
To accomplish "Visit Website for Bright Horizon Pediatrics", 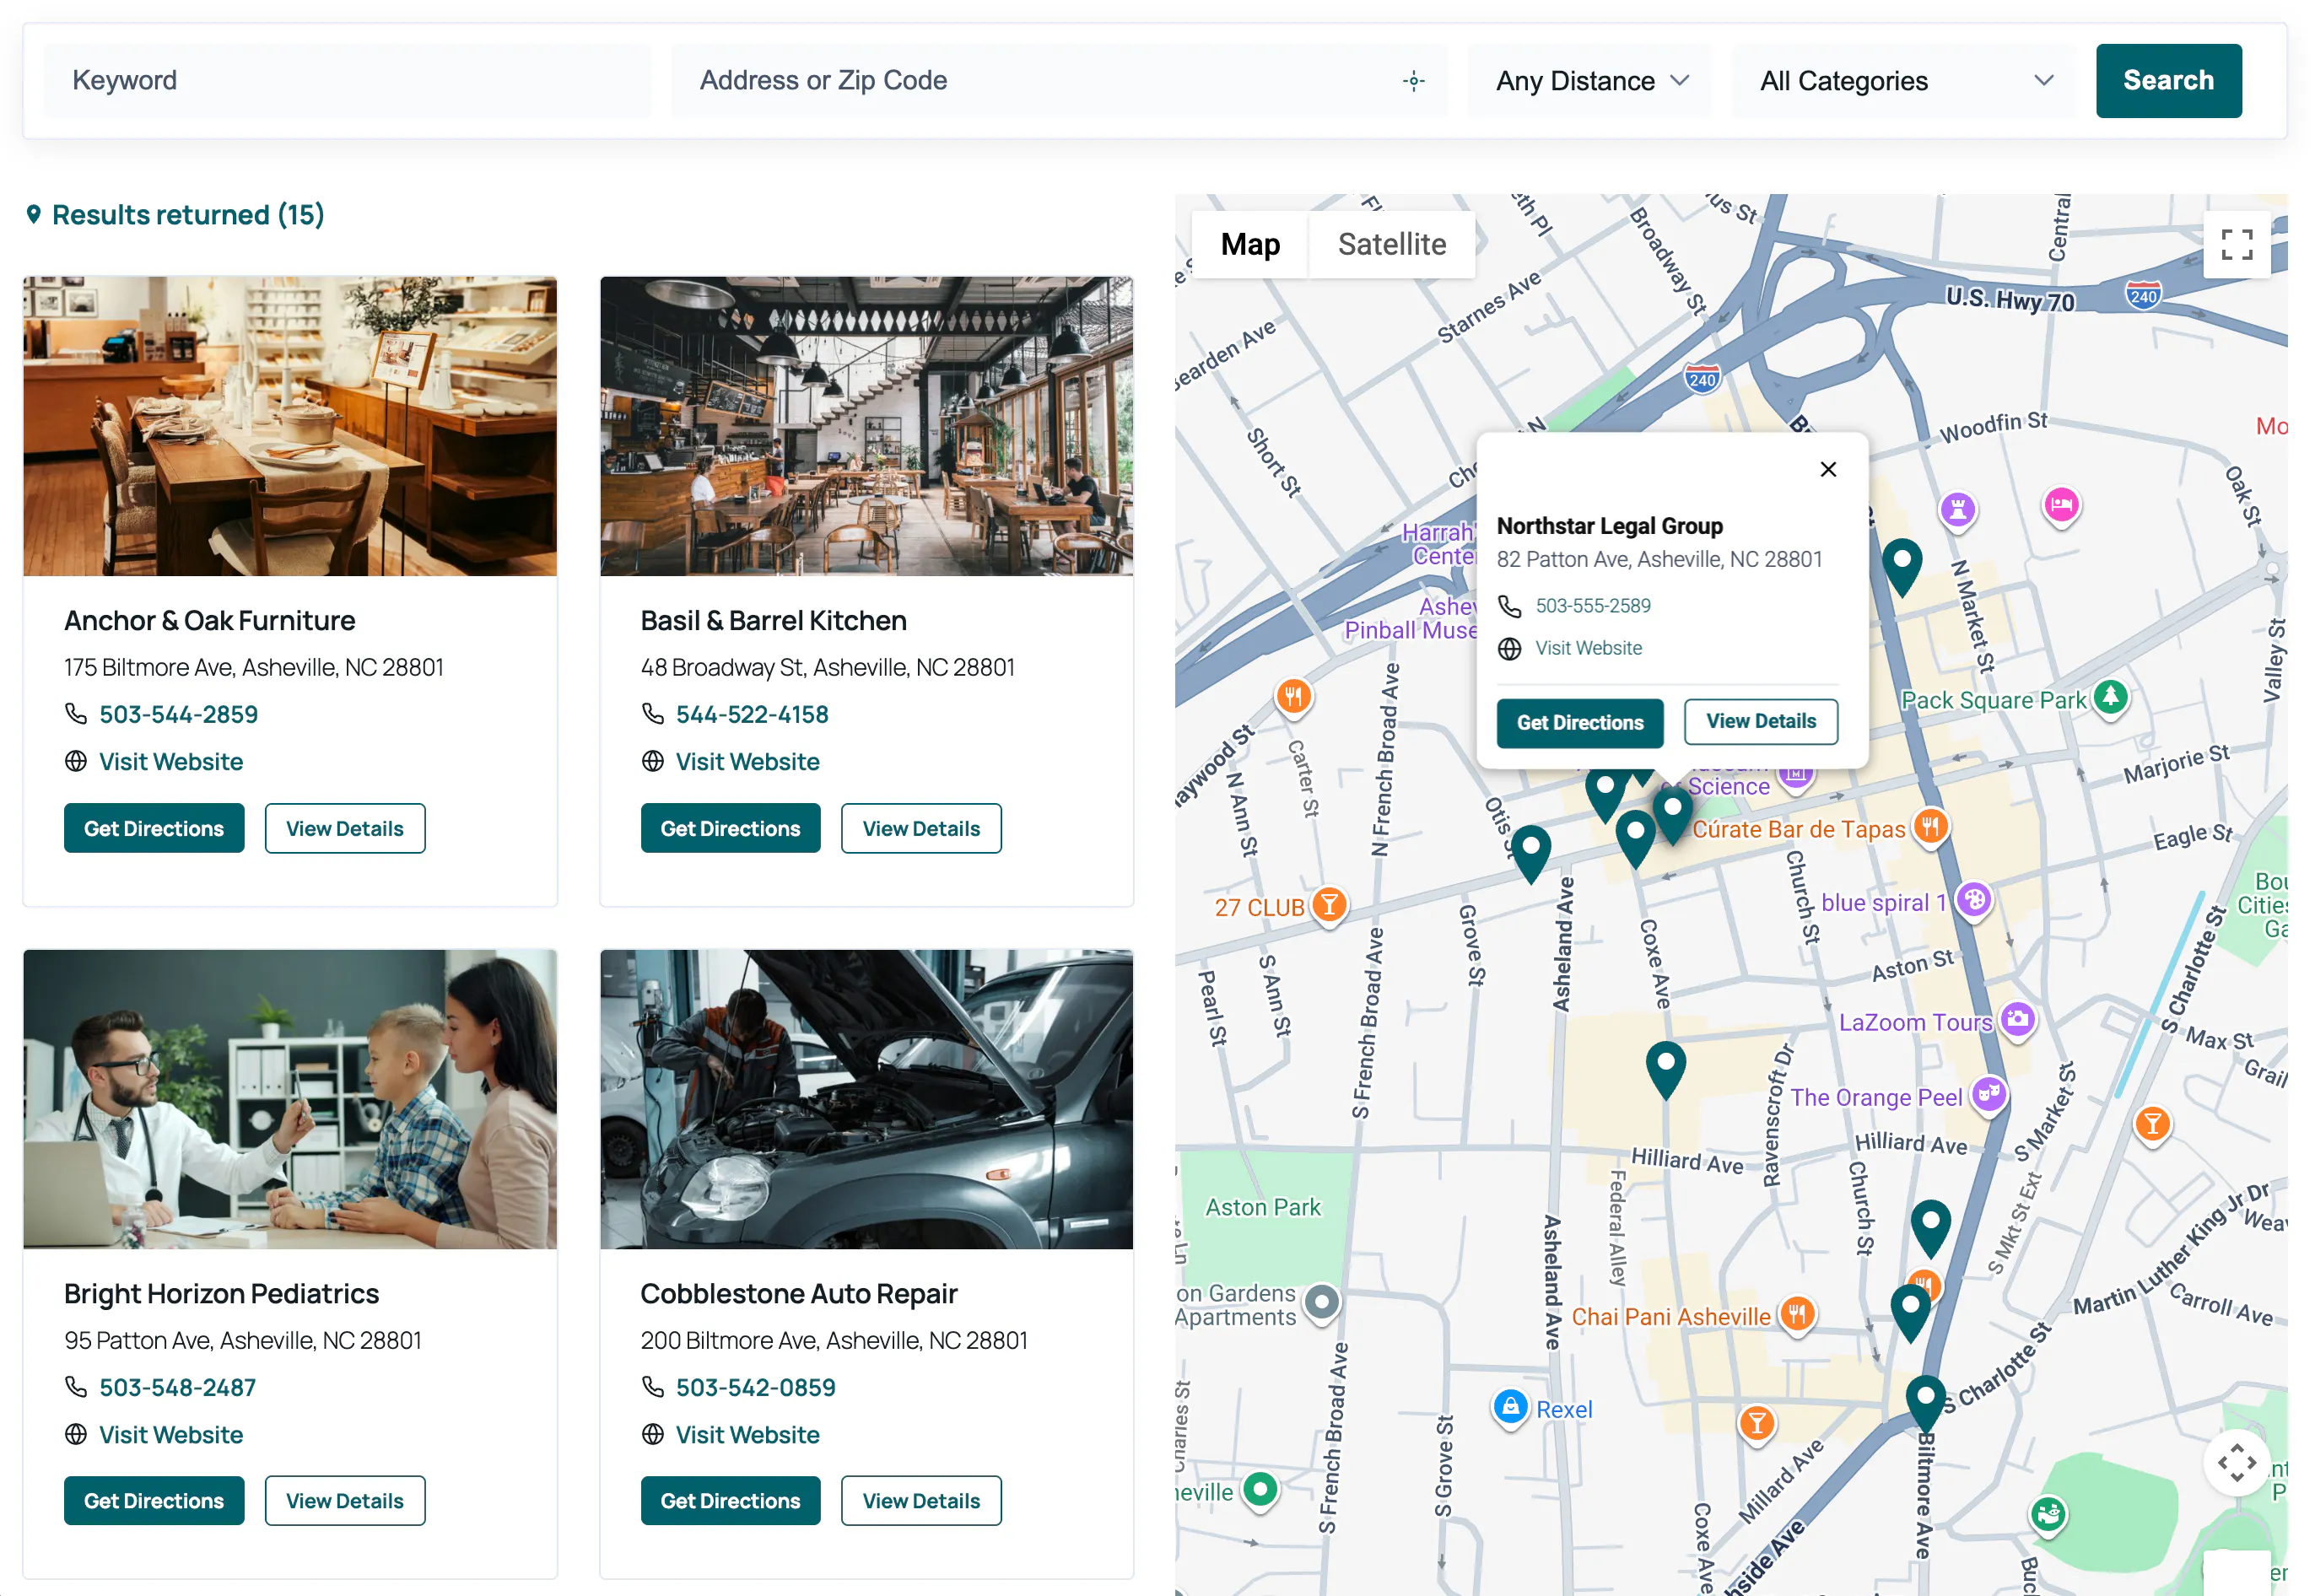I will [x=171, y=1435].
